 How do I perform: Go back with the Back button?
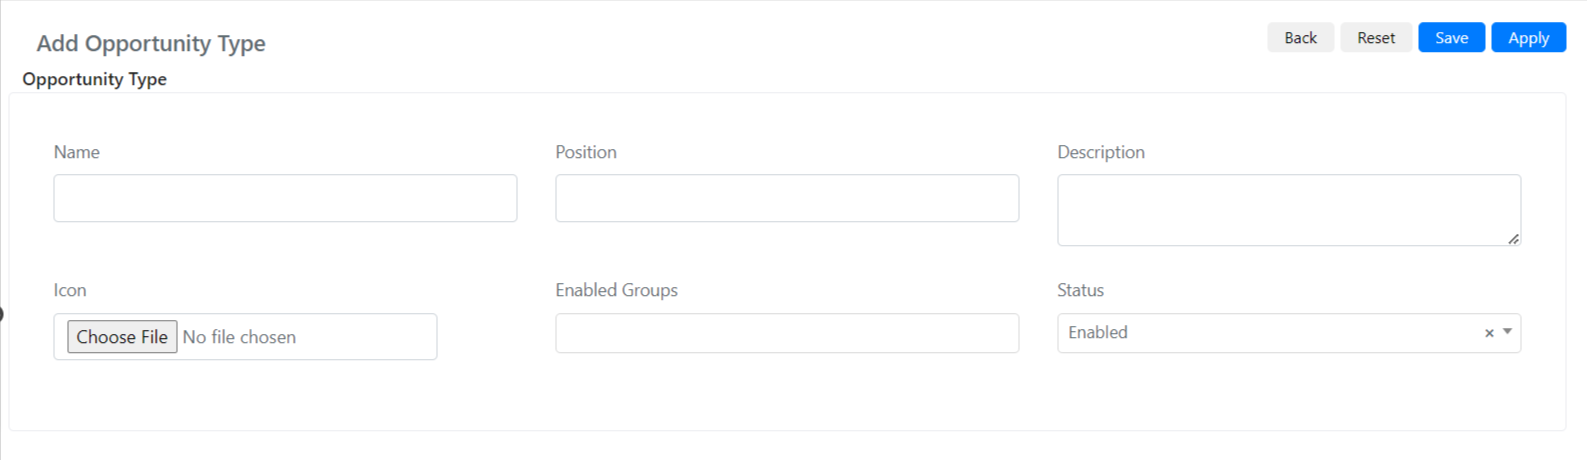coord(1300,37)
